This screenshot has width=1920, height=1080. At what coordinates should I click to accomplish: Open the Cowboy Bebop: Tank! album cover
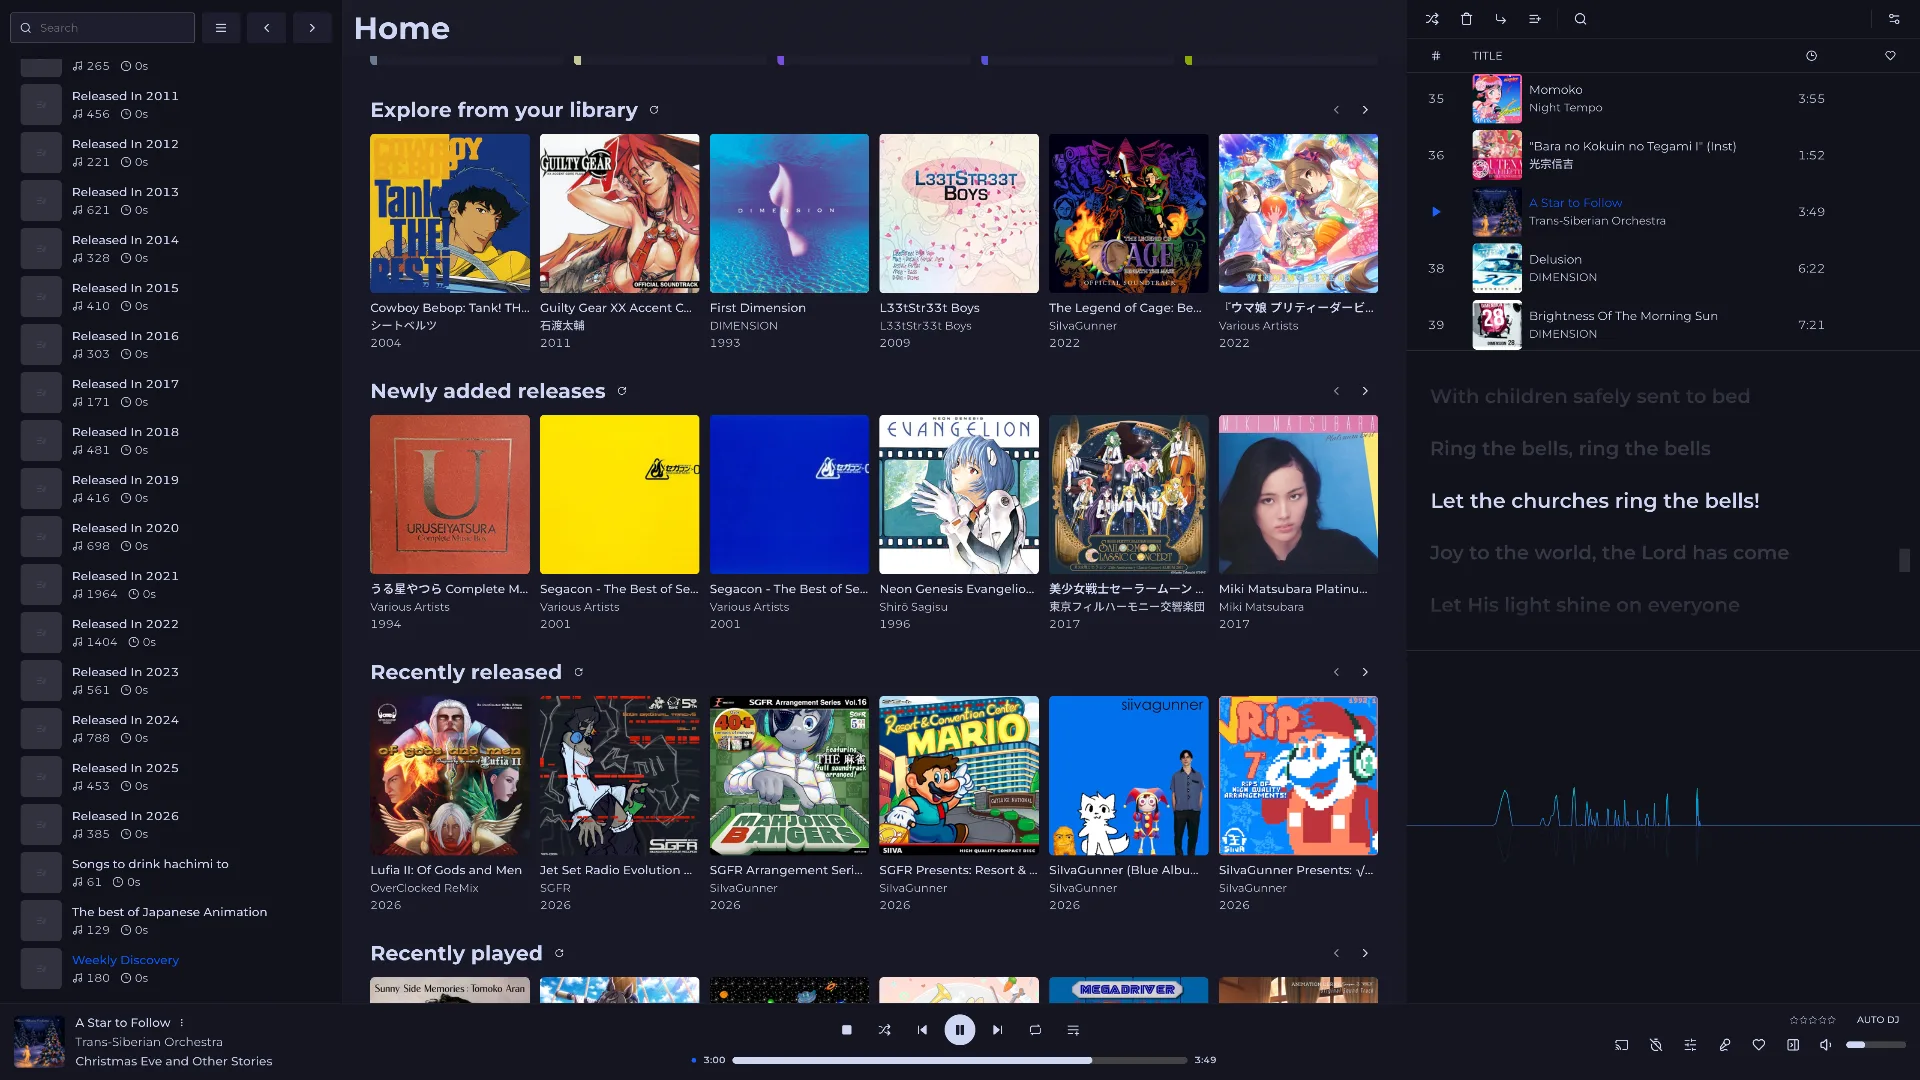click(450, 213)
